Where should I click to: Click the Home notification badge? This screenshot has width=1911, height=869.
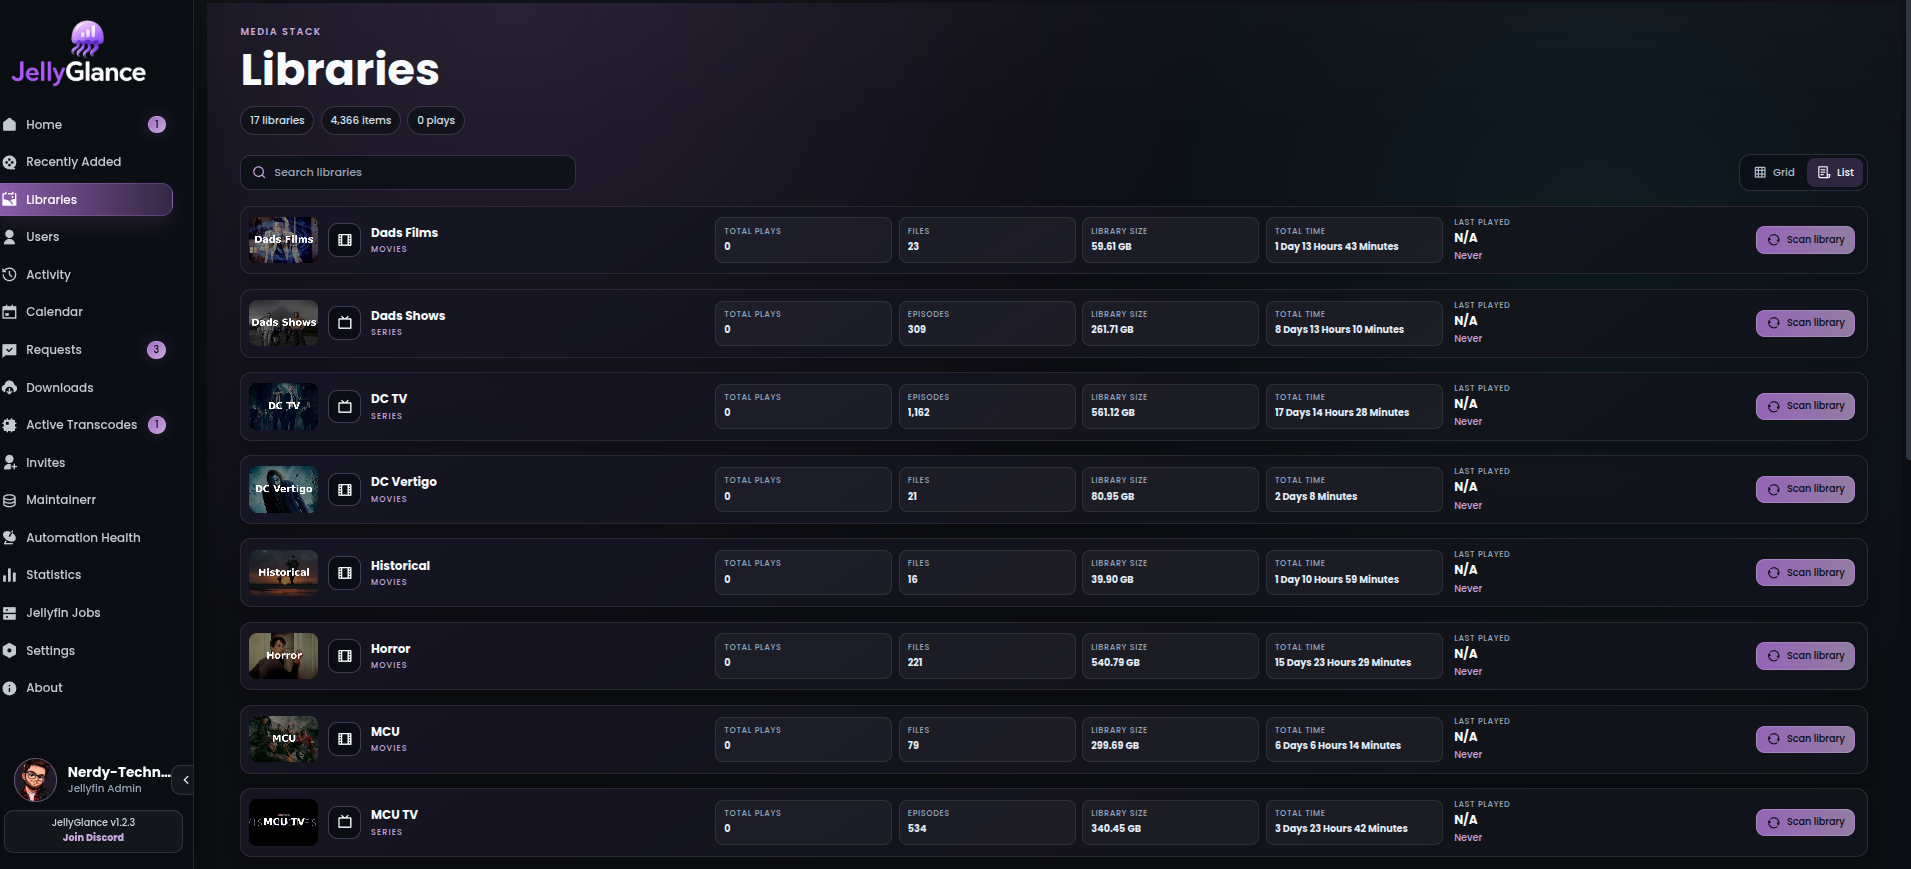pyautogui.click(x=157, y=125)
